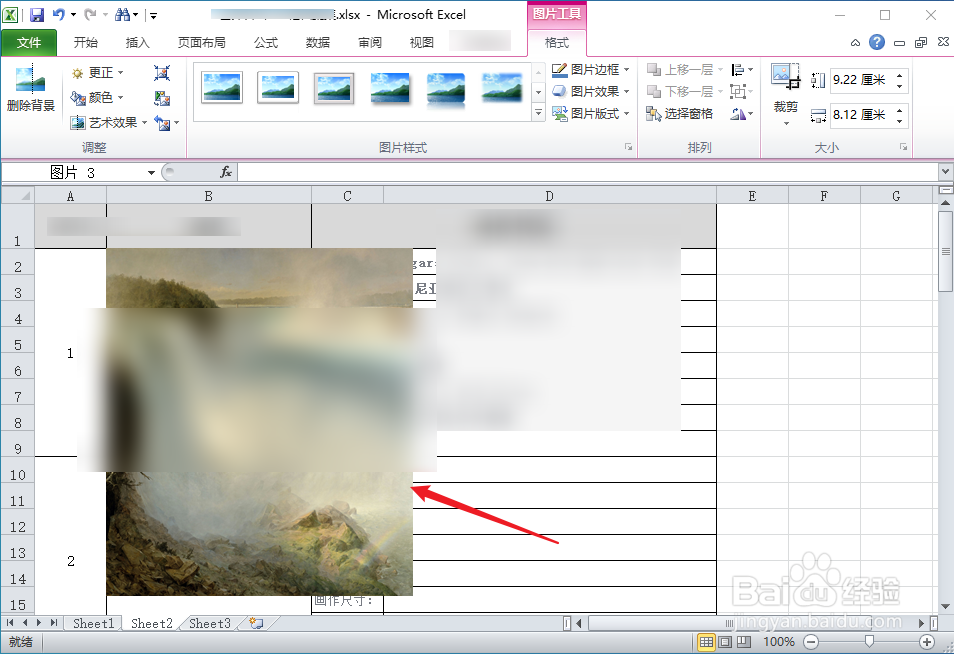The image size is (954, 654).
Task: Apply the first picture style thumbnail
Action: [222, 87]
